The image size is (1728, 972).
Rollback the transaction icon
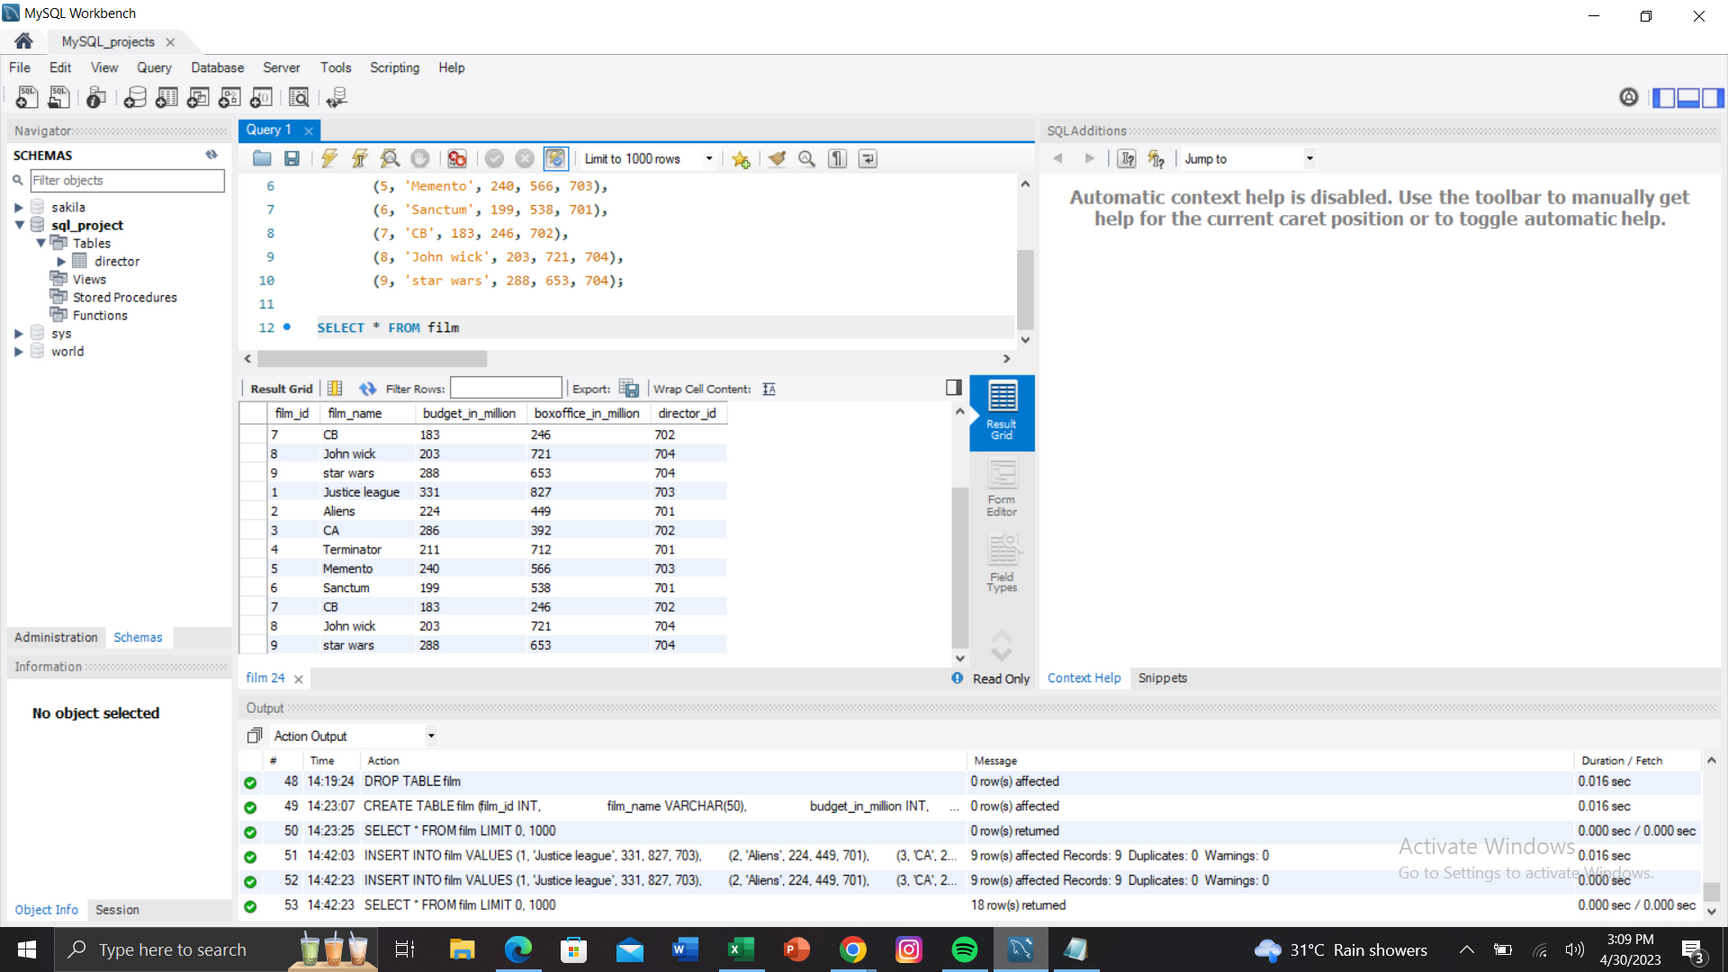click(x=524, y=159)
